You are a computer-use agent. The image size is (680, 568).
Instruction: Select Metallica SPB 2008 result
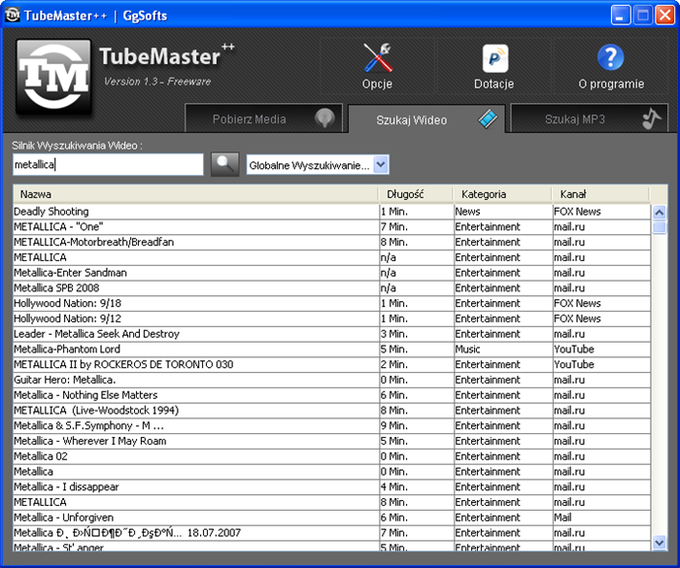pos(332,288)
